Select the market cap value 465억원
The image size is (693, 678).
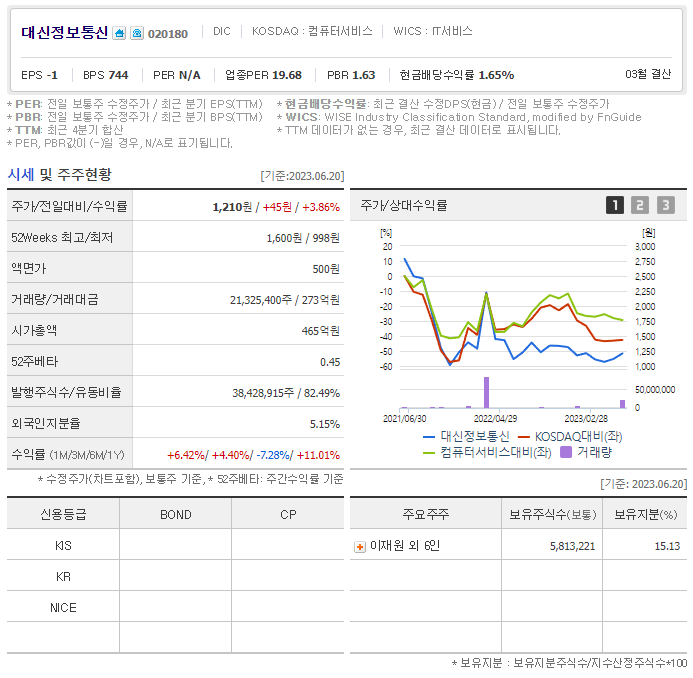pyautogui.click(x=320, y=331)
